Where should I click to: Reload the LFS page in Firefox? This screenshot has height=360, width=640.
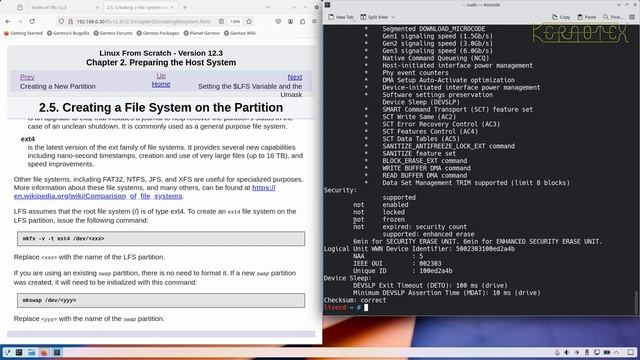coord(32,21)
